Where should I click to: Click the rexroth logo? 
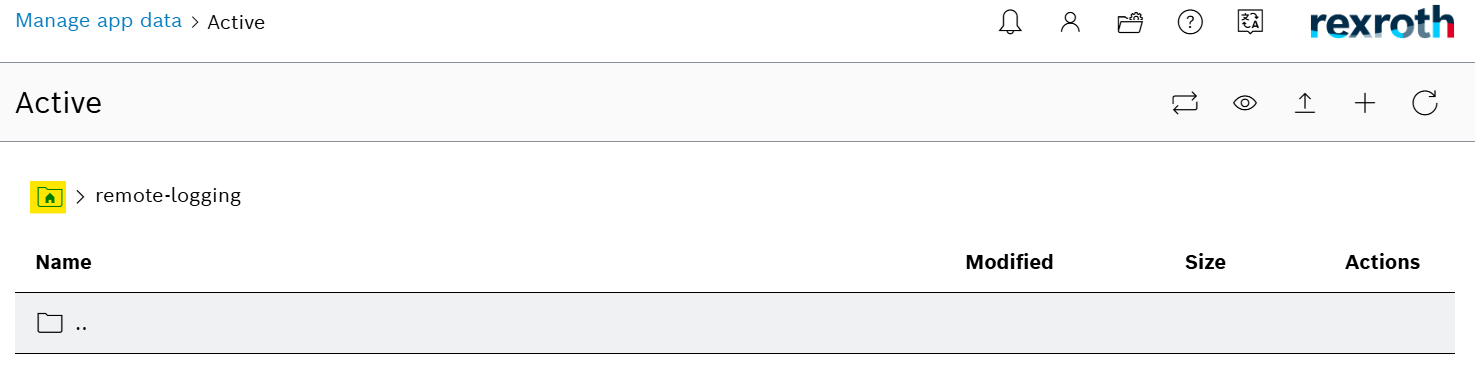1382,22
